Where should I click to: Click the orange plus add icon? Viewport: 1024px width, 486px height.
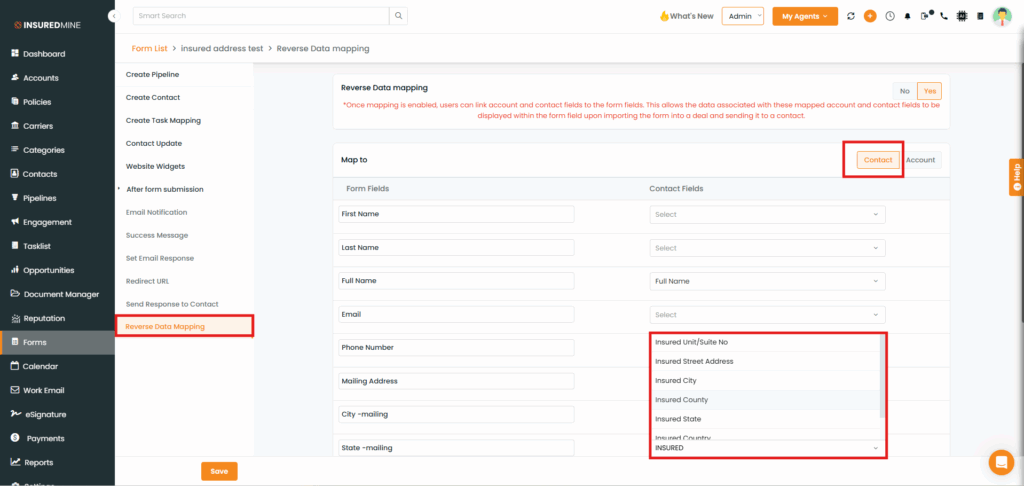click(870, 16)
